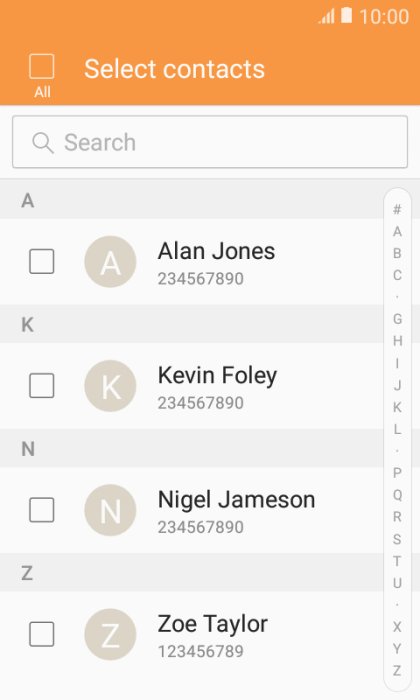Image resolution: width=420 pixels, height=700 pixels.
Task: Tap the signal strength icon
Action: pos(326,16)
